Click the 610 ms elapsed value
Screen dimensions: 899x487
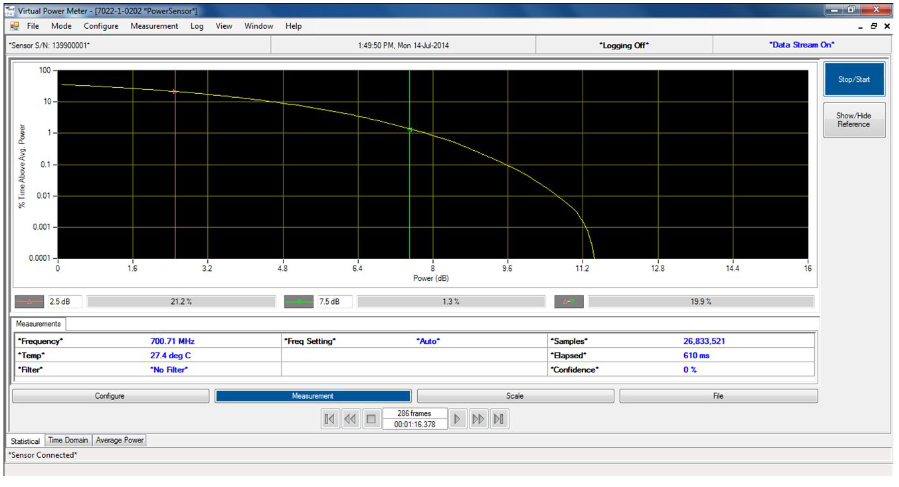pos(696,355)
